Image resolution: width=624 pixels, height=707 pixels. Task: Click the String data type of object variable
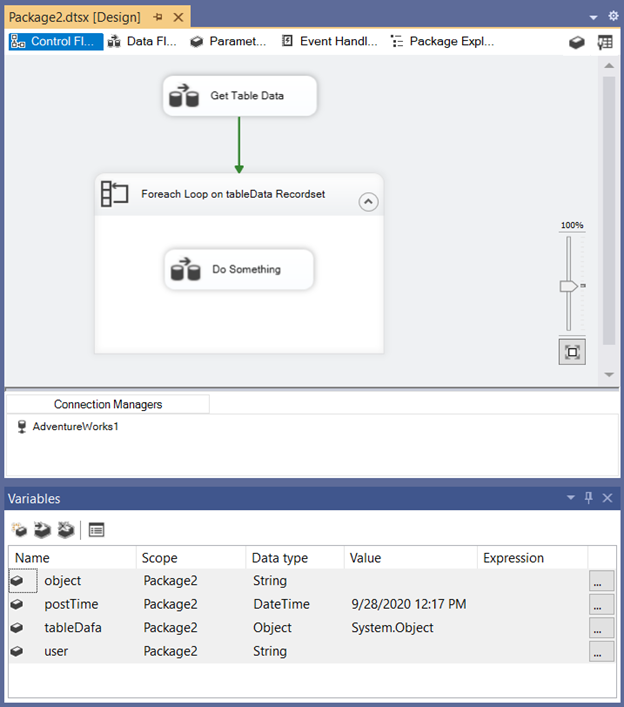[x=270, y=581]
